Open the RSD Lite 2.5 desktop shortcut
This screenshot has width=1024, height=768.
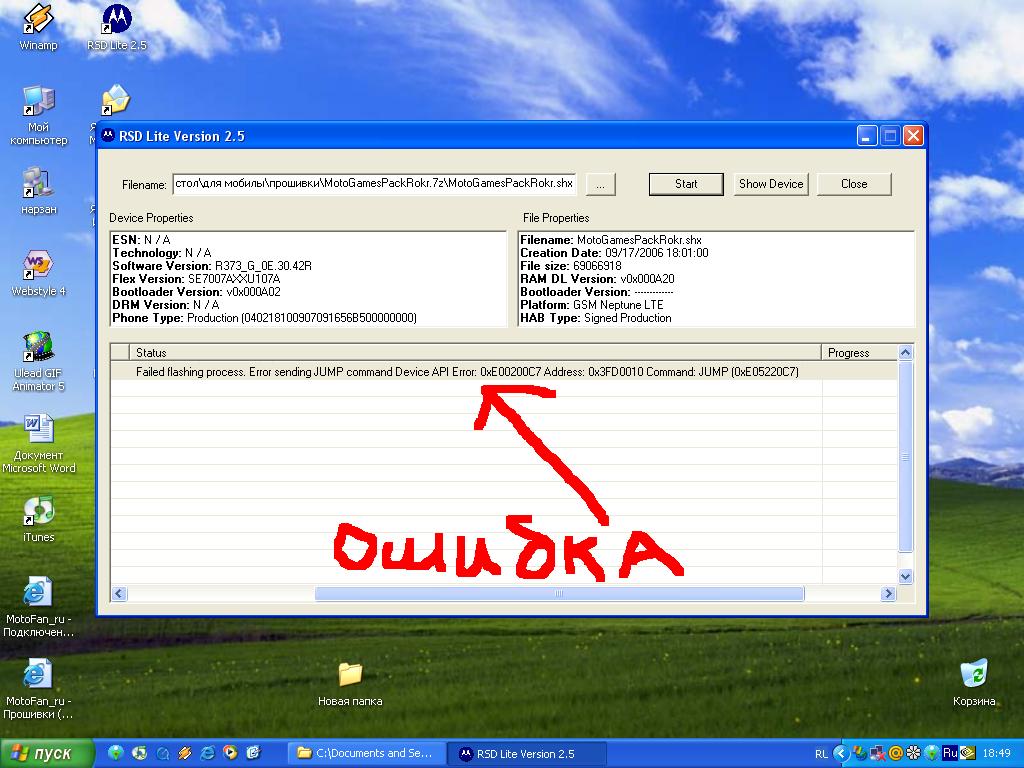pyautogui.click(x=117, y=27)
